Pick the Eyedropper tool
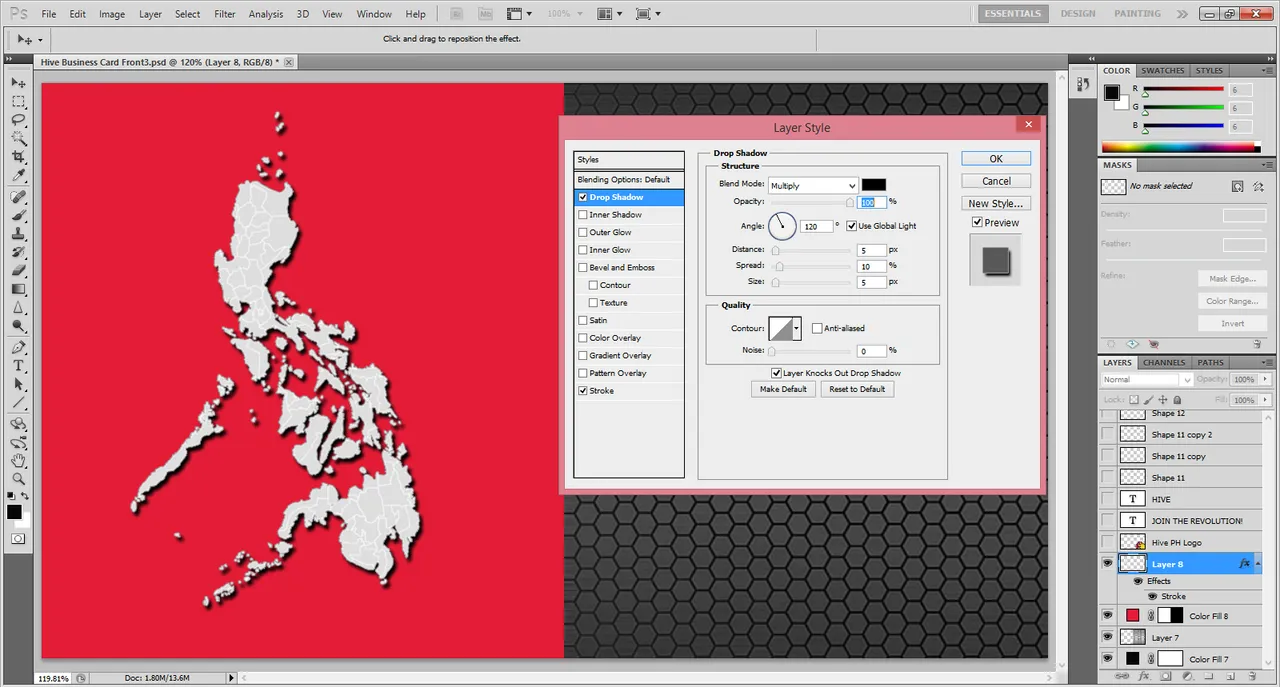The width and height of the screenshot is (1280, 687). click(18, 176)
